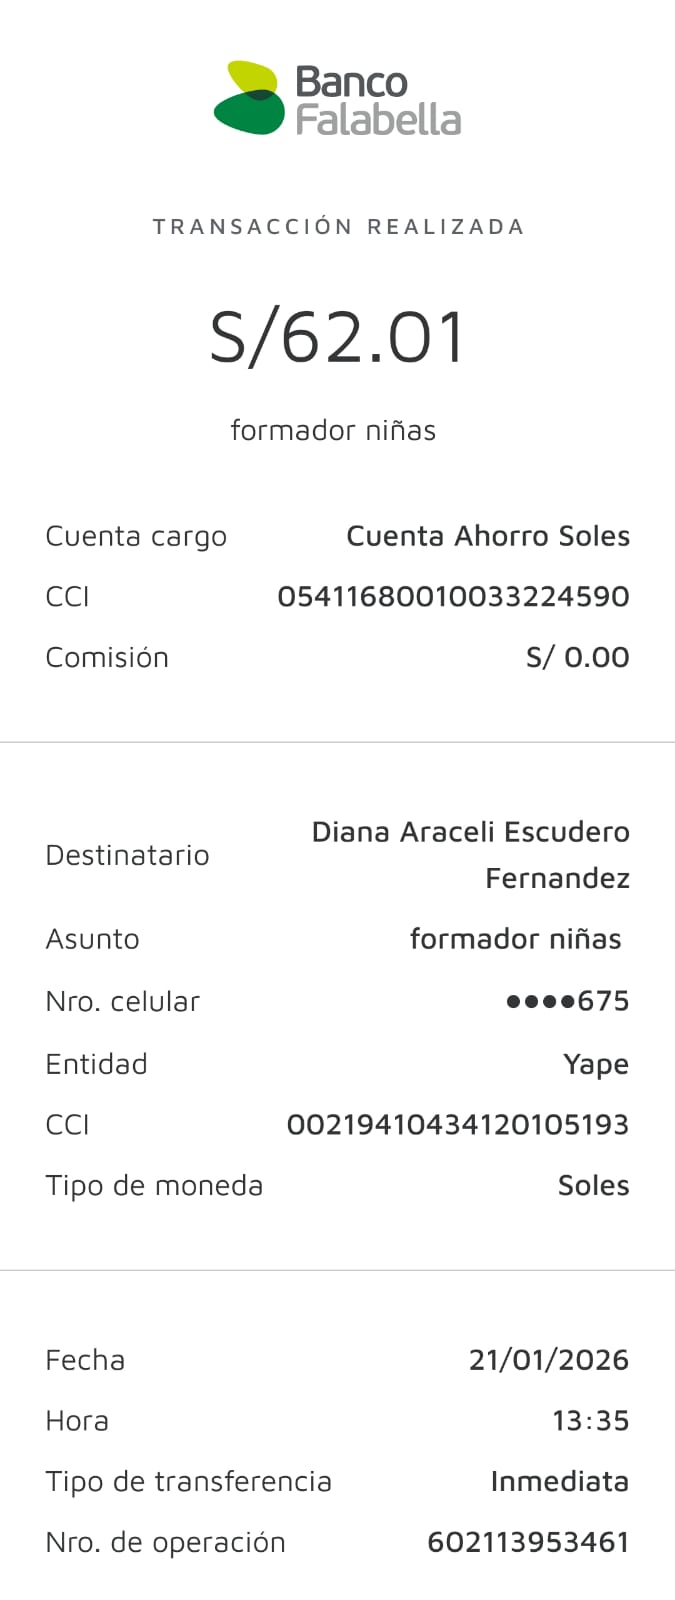
Task: Click the S/62.01 transaction amount
Action: coord(338,336)
